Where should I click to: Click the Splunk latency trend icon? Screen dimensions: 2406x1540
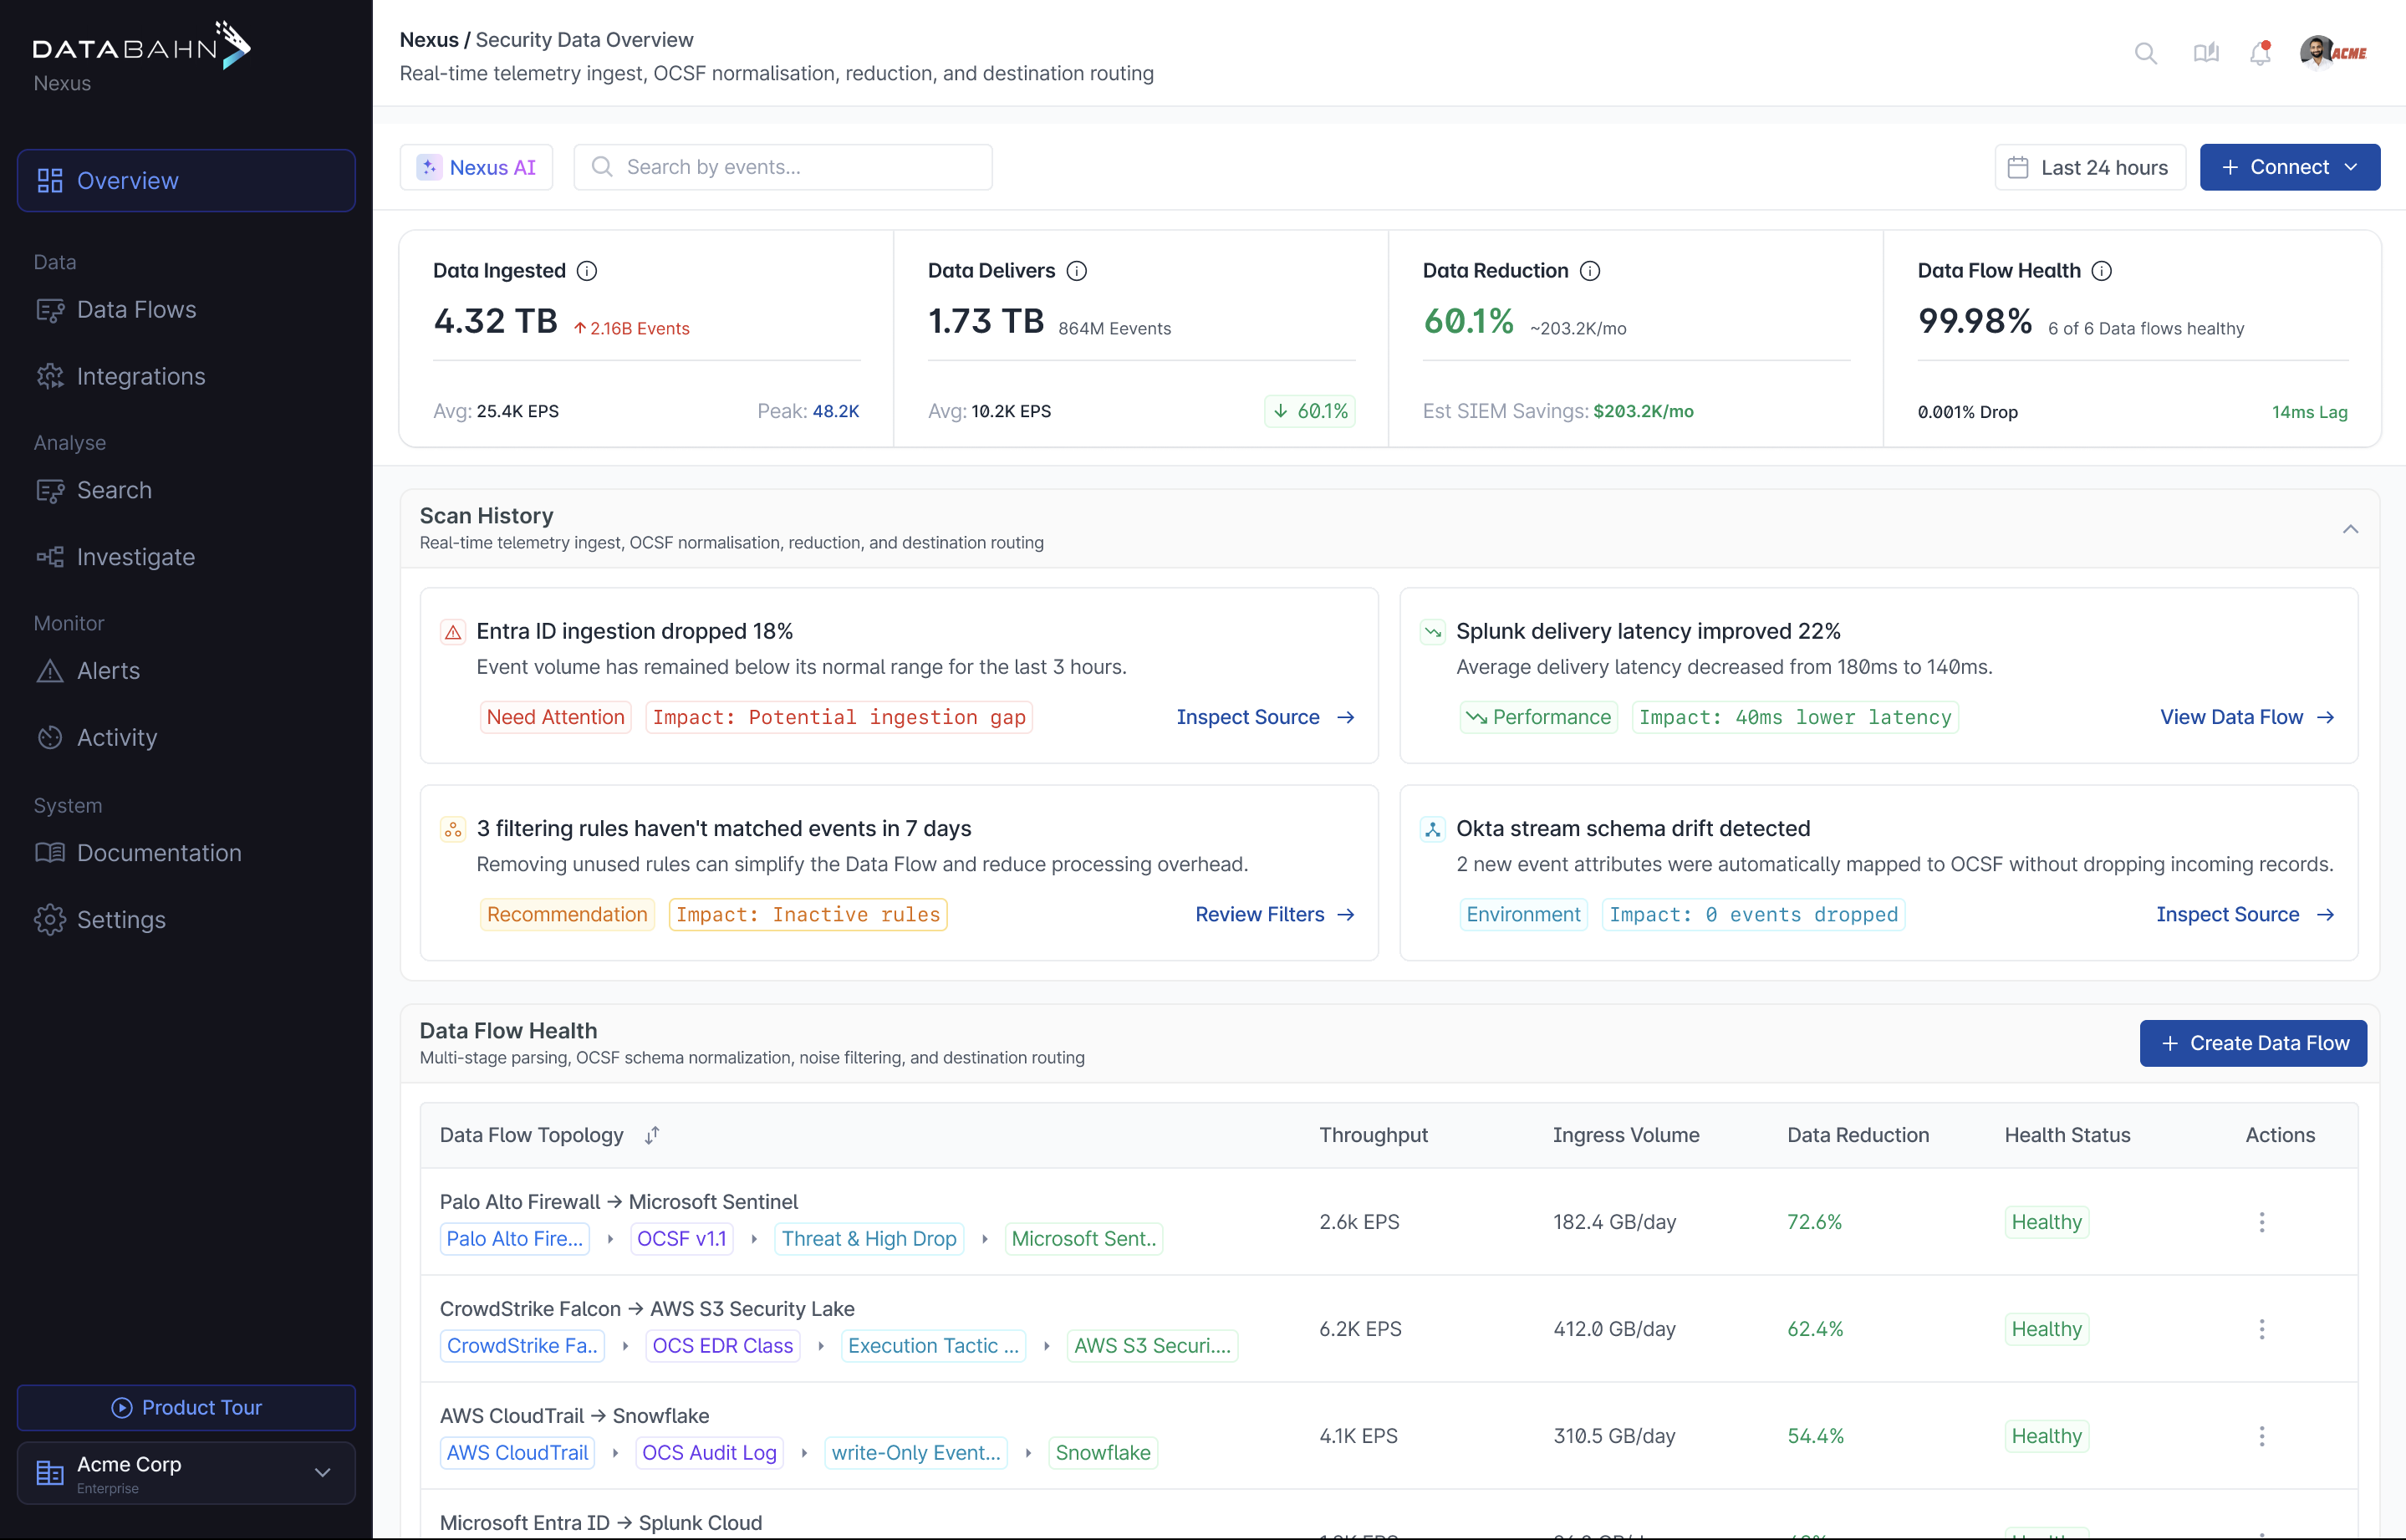tap(1432, 632)
